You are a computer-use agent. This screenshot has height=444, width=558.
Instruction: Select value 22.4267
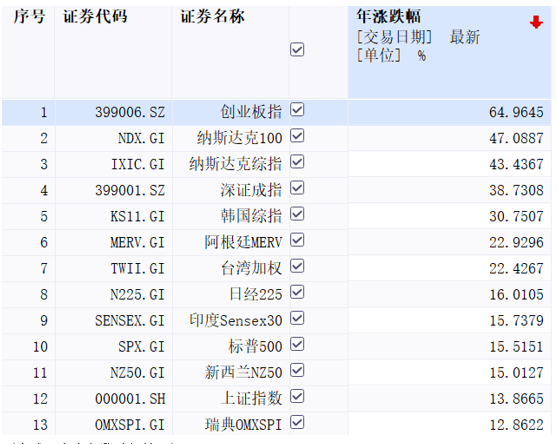click(x=516, y=269)
